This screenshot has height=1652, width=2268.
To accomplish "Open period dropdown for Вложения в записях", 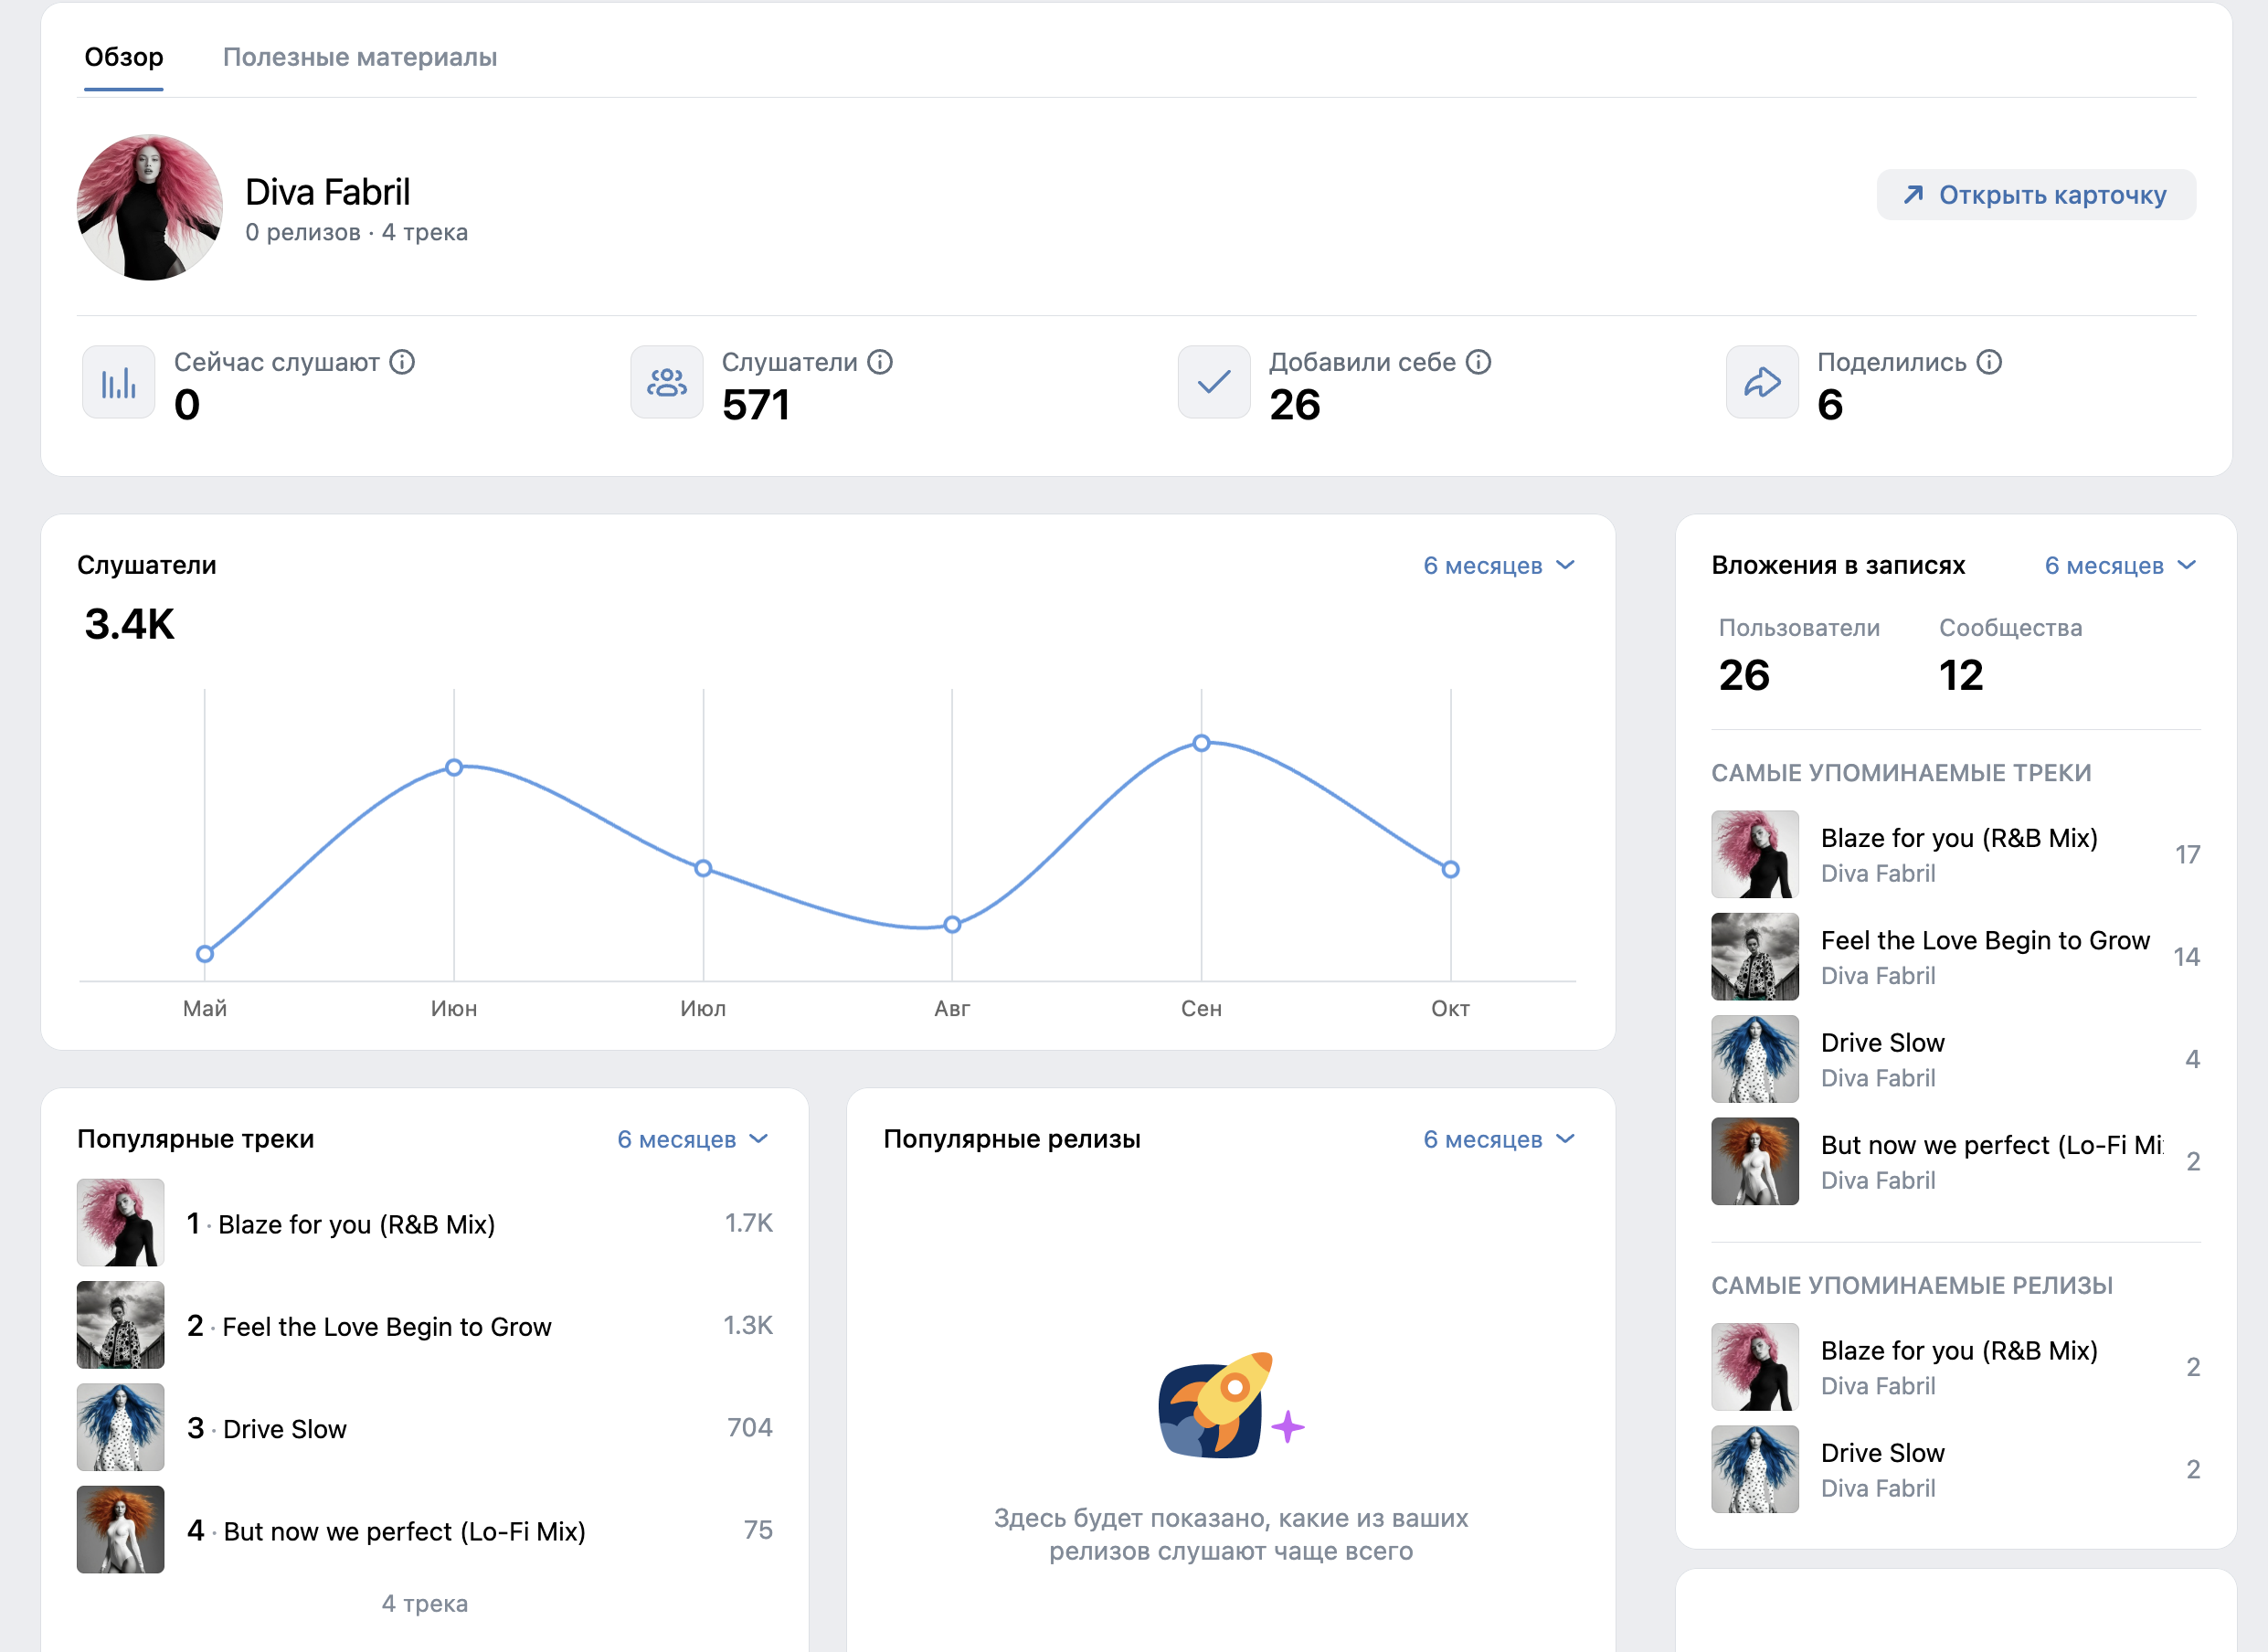I will [x=2119, y=566].
